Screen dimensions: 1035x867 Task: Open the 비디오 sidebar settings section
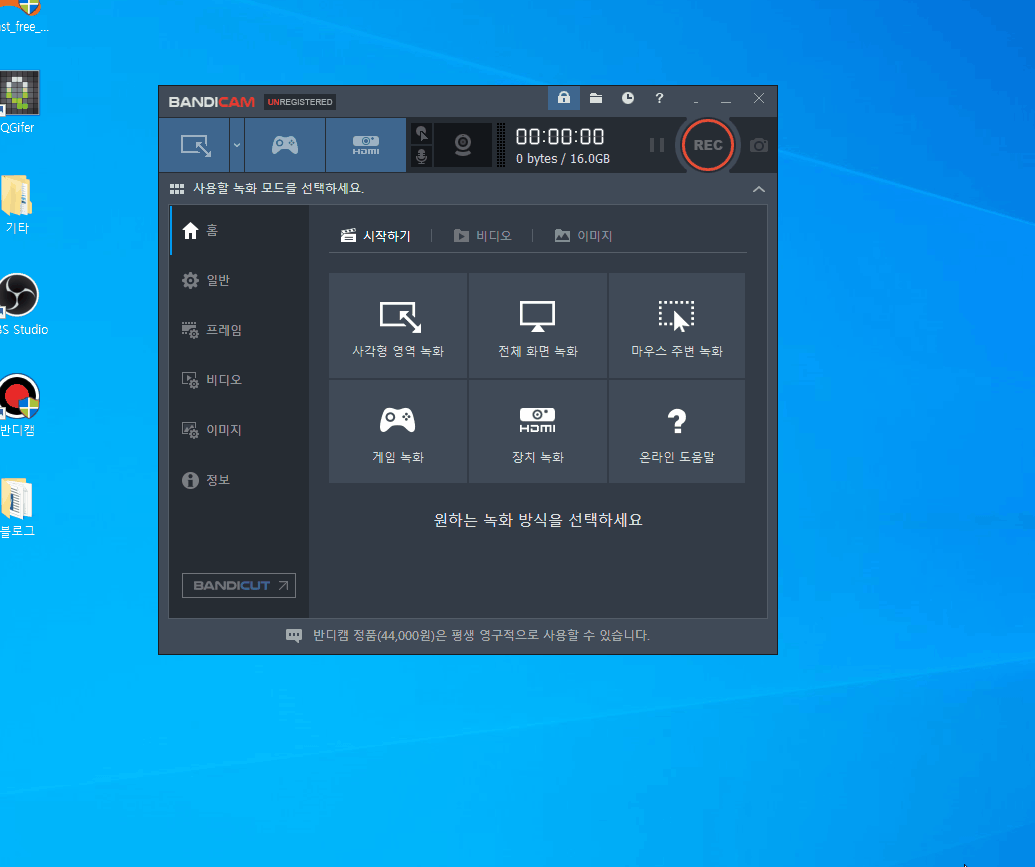click(x=240, y=380)
